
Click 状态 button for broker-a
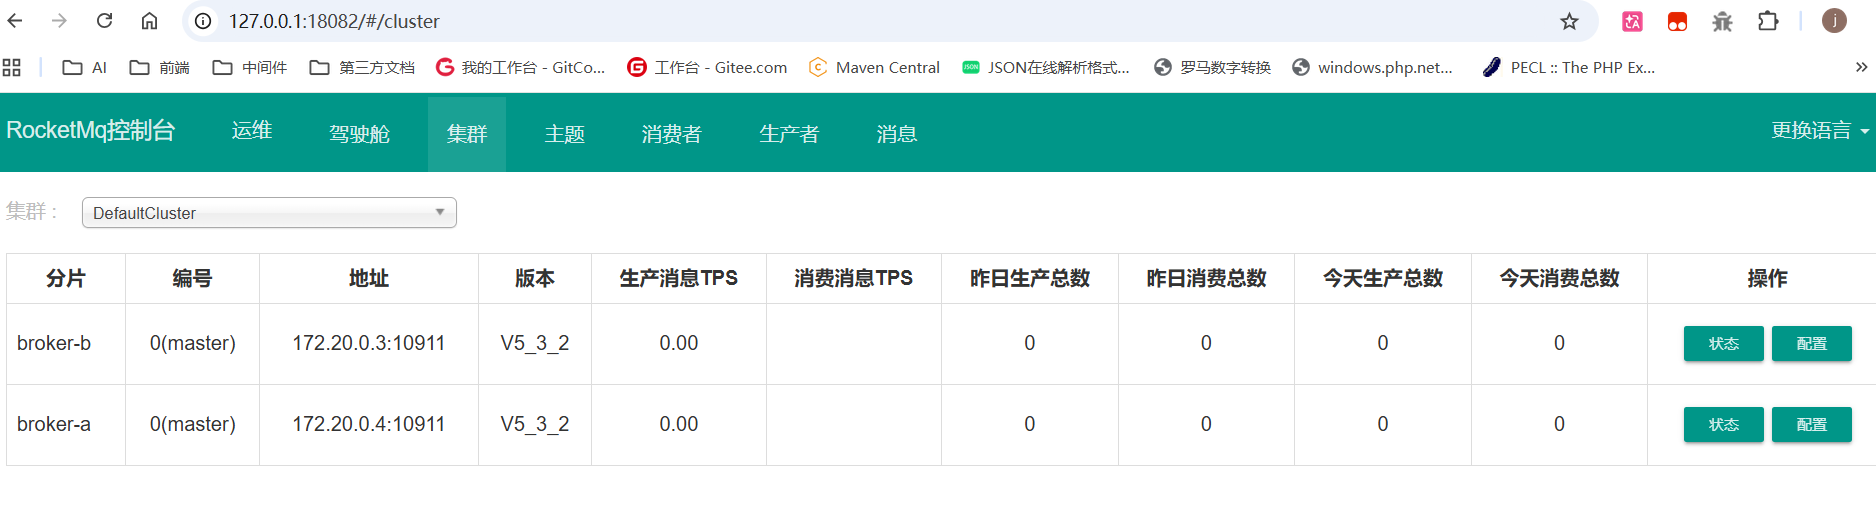1723,425
